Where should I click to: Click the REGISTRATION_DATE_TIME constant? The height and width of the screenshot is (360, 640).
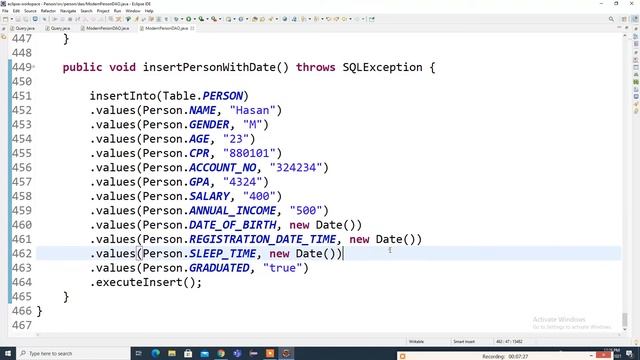click(262, 240)
